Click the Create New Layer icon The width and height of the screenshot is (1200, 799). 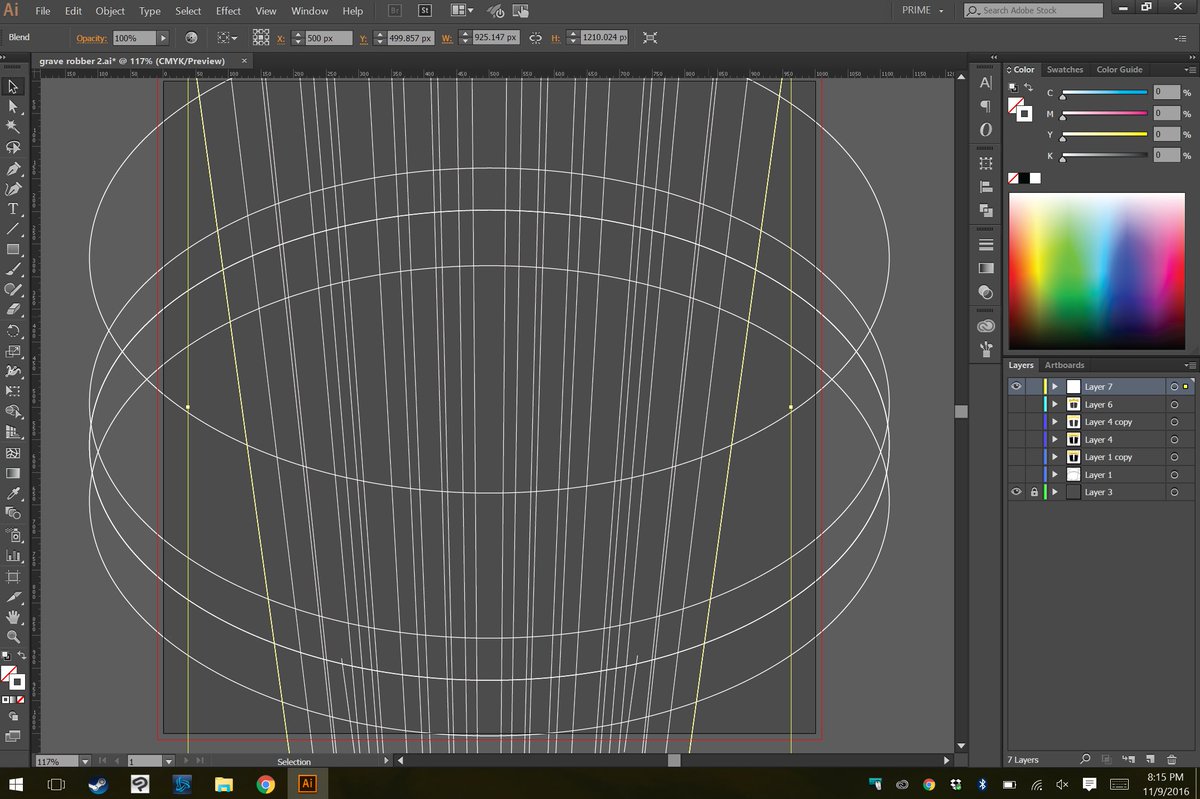[1150, 760]
